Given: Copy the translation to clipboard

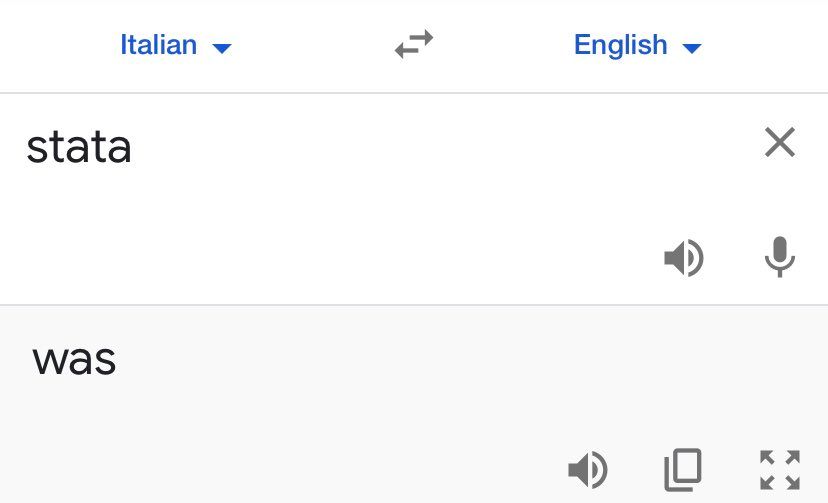Looking at the screenshot, I should [683, 468].
